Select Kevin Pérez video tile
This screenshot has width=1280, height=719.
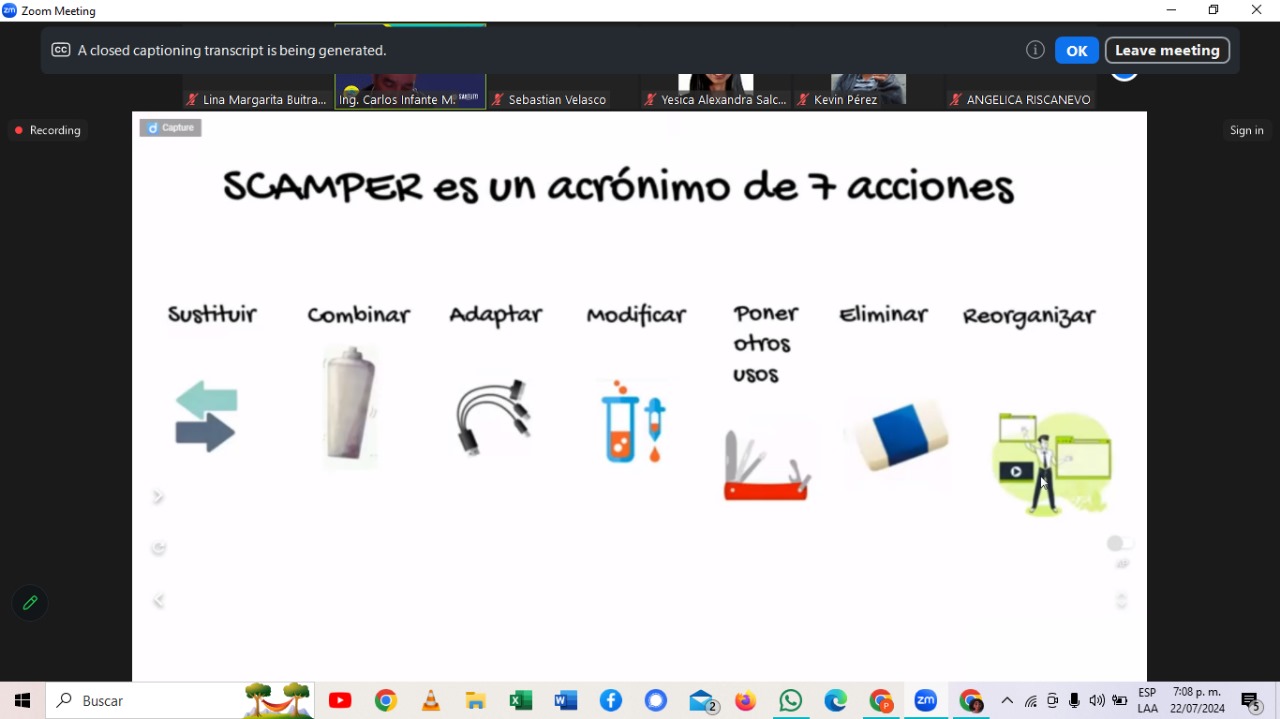[x=867, y=92]
